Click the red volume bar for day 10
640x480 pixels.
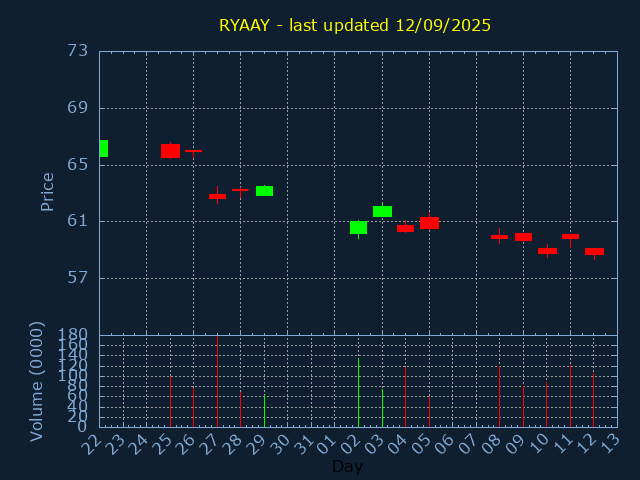point(547,404)
